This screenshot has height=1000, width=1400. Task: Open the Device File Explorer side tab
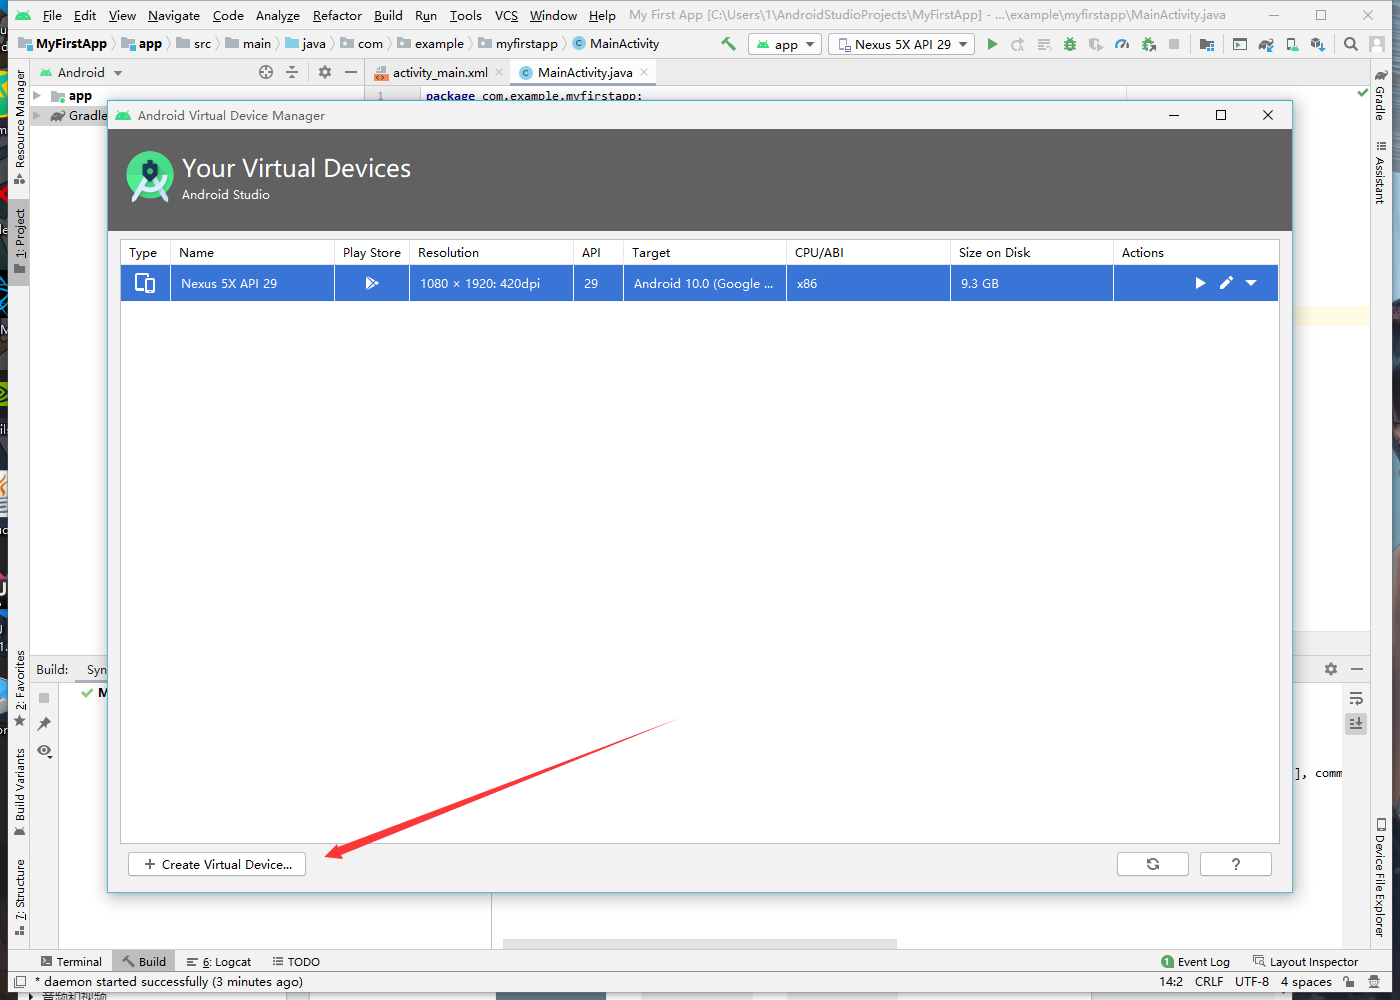[x=1380, y=877]
